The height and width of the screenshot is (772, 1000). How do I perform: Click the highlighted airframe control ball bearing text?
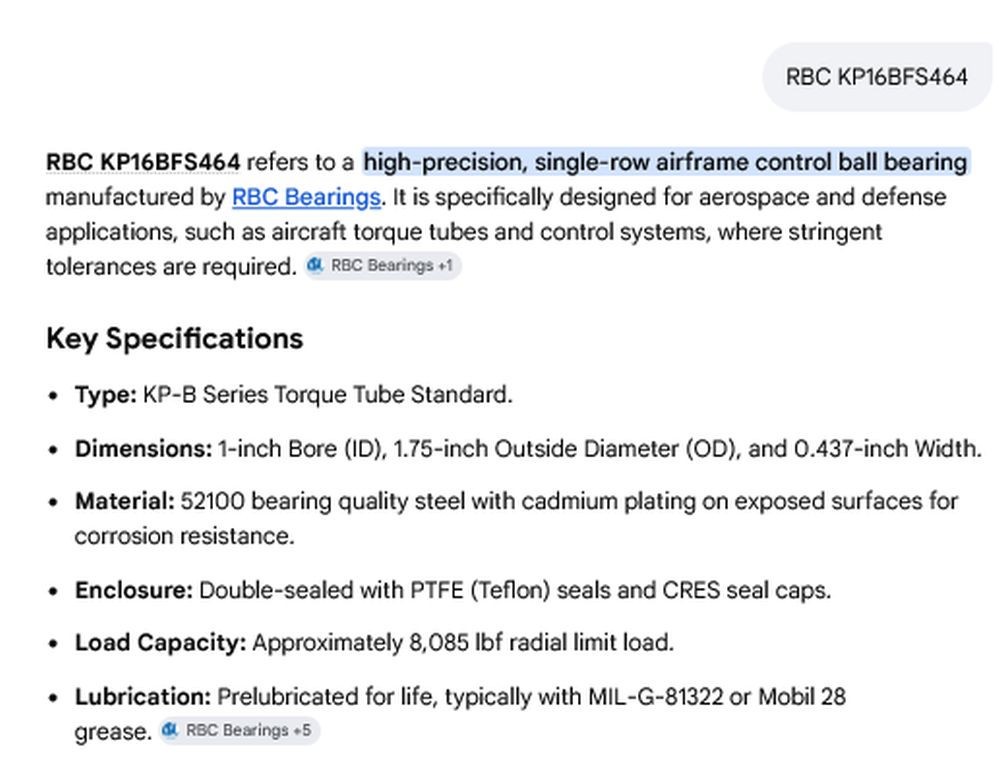tap(666, 162)
